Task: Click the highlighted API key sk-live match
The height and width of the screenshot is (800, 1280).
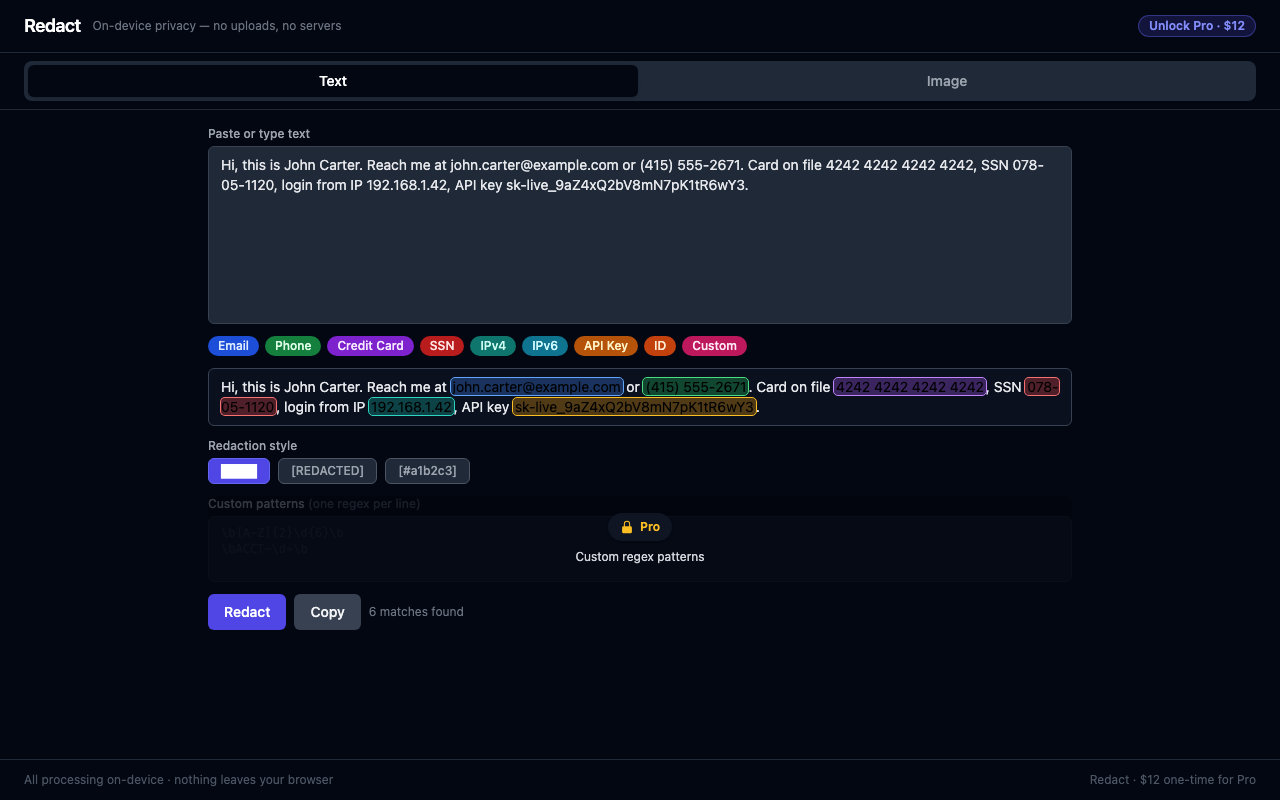Action: (x=634, y=407)
